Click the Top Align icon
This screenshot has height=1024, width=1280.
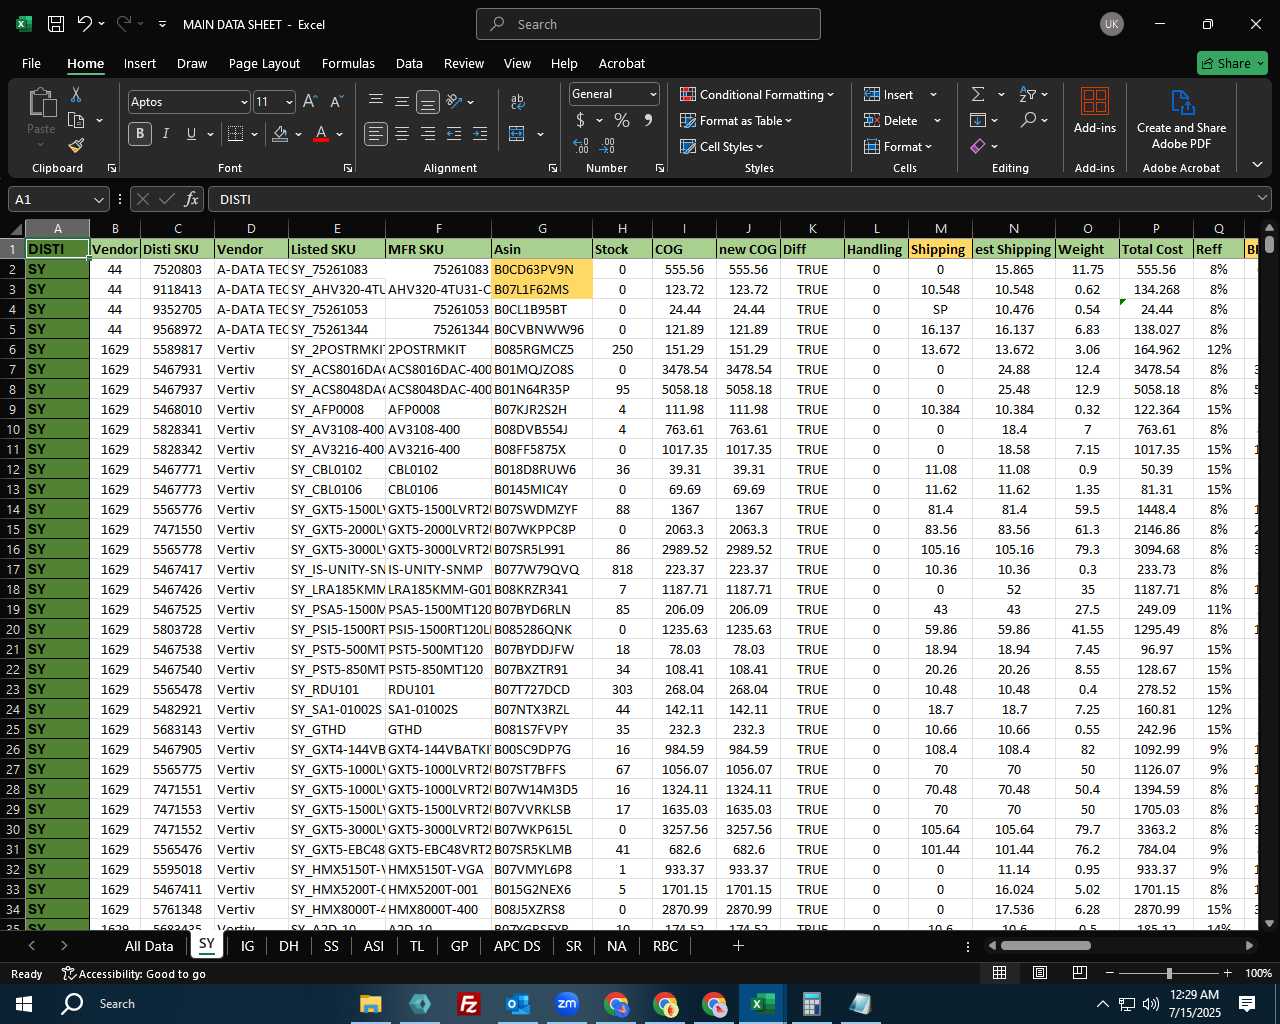point(376,102)
